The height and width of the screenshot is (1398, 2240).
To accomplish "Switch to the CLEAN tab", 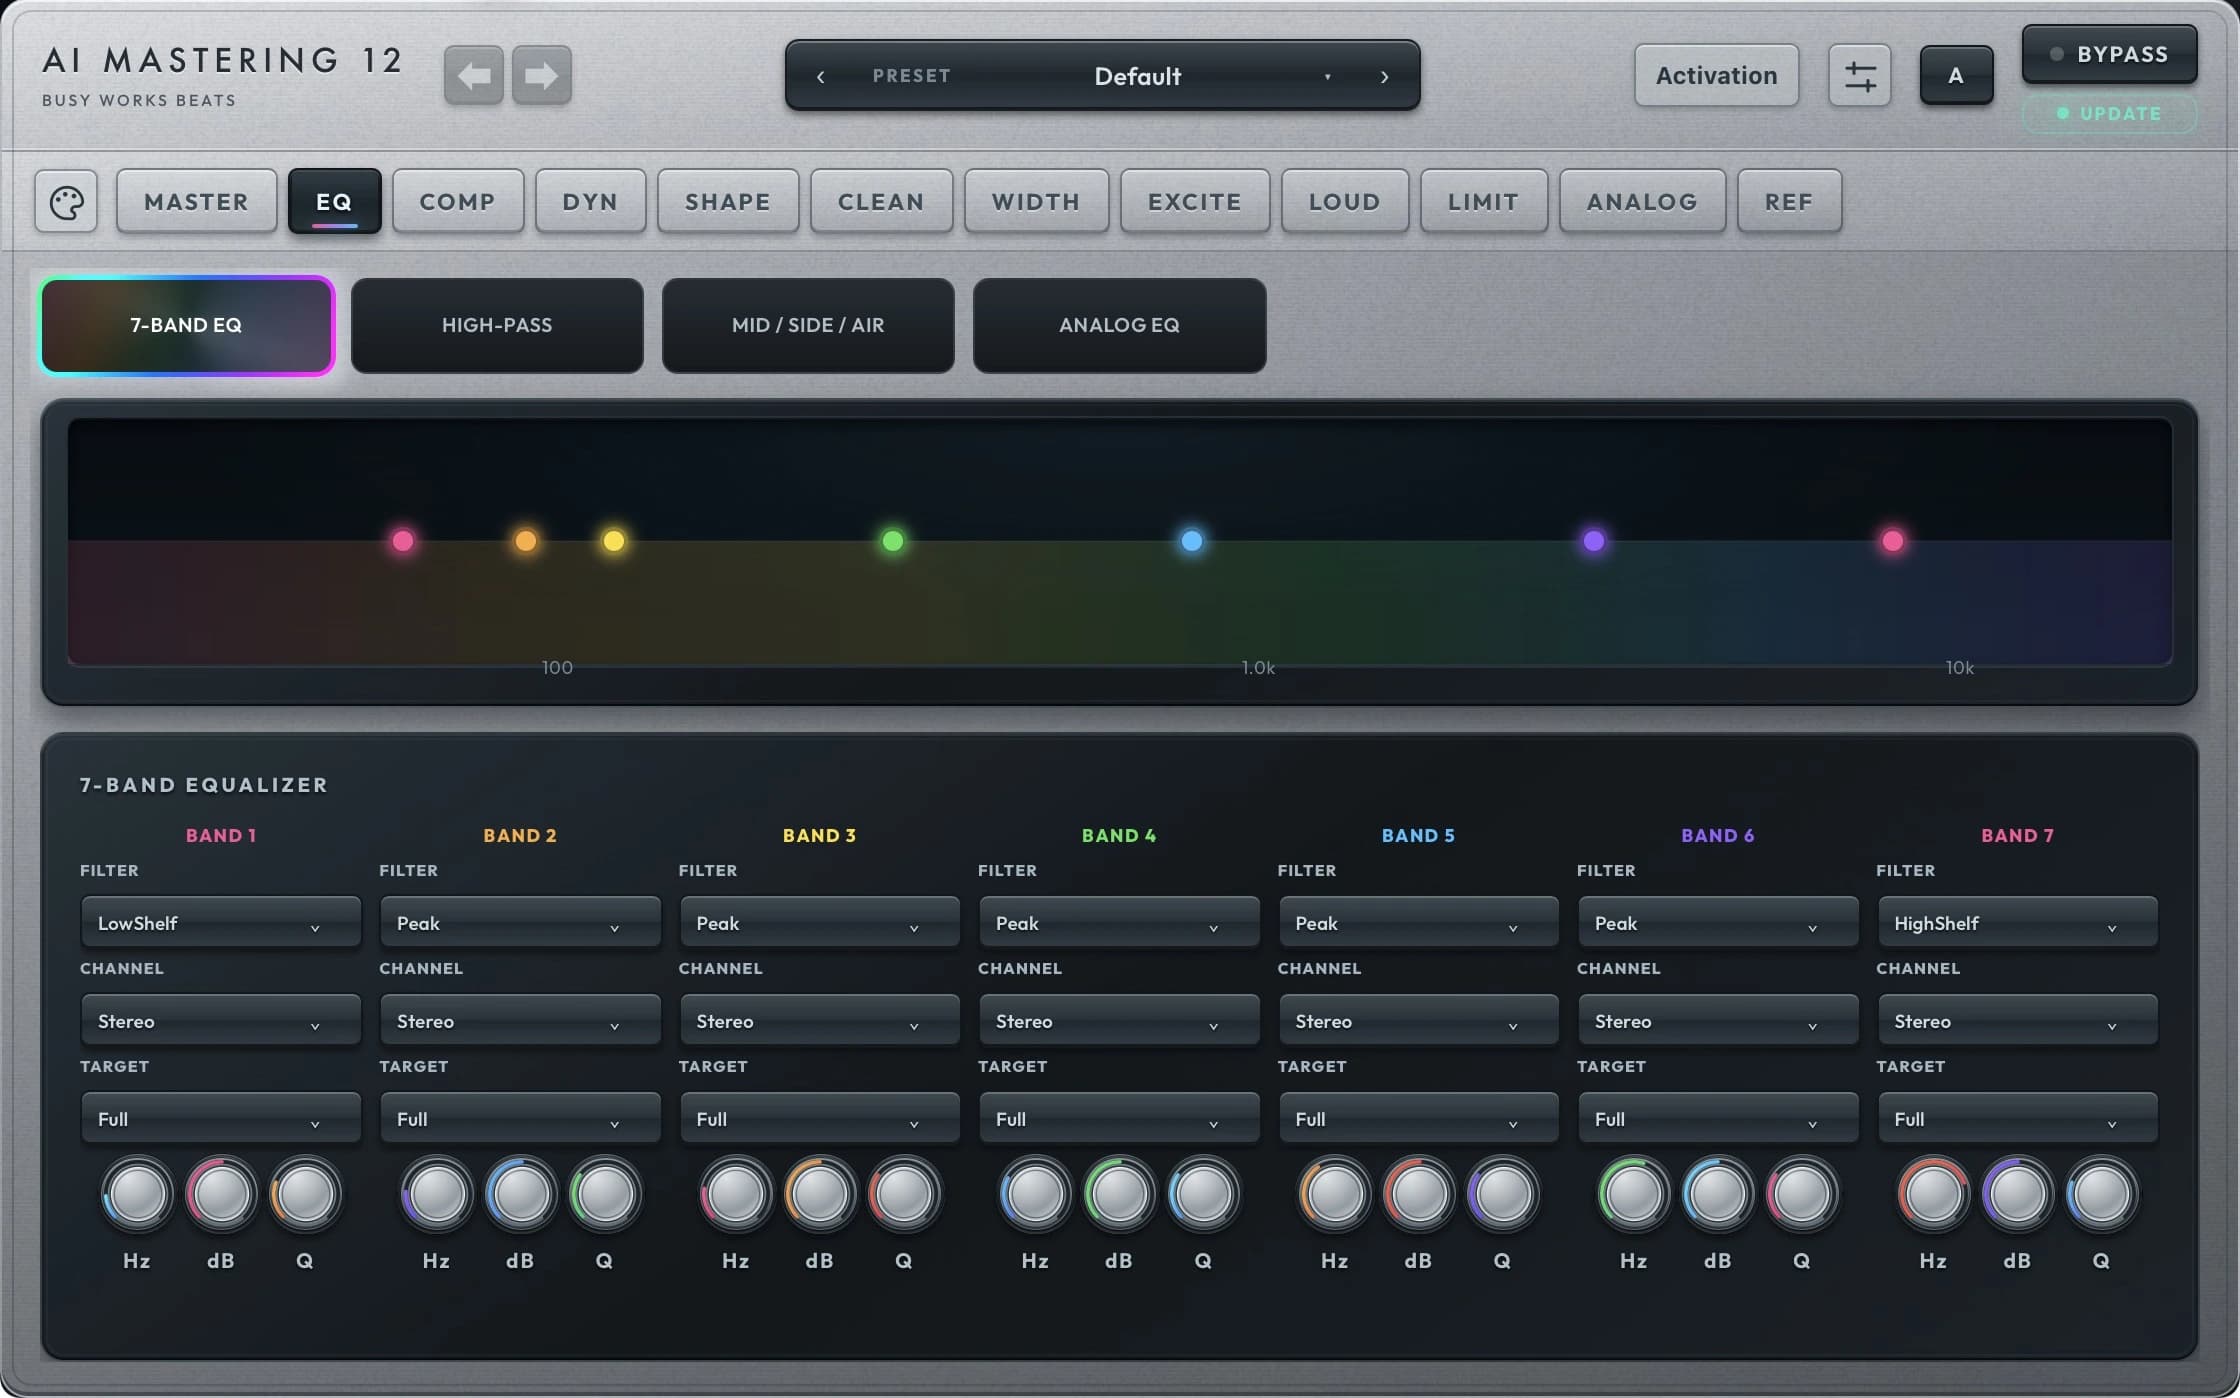I will pyautogui.click(x=881, y=202).
